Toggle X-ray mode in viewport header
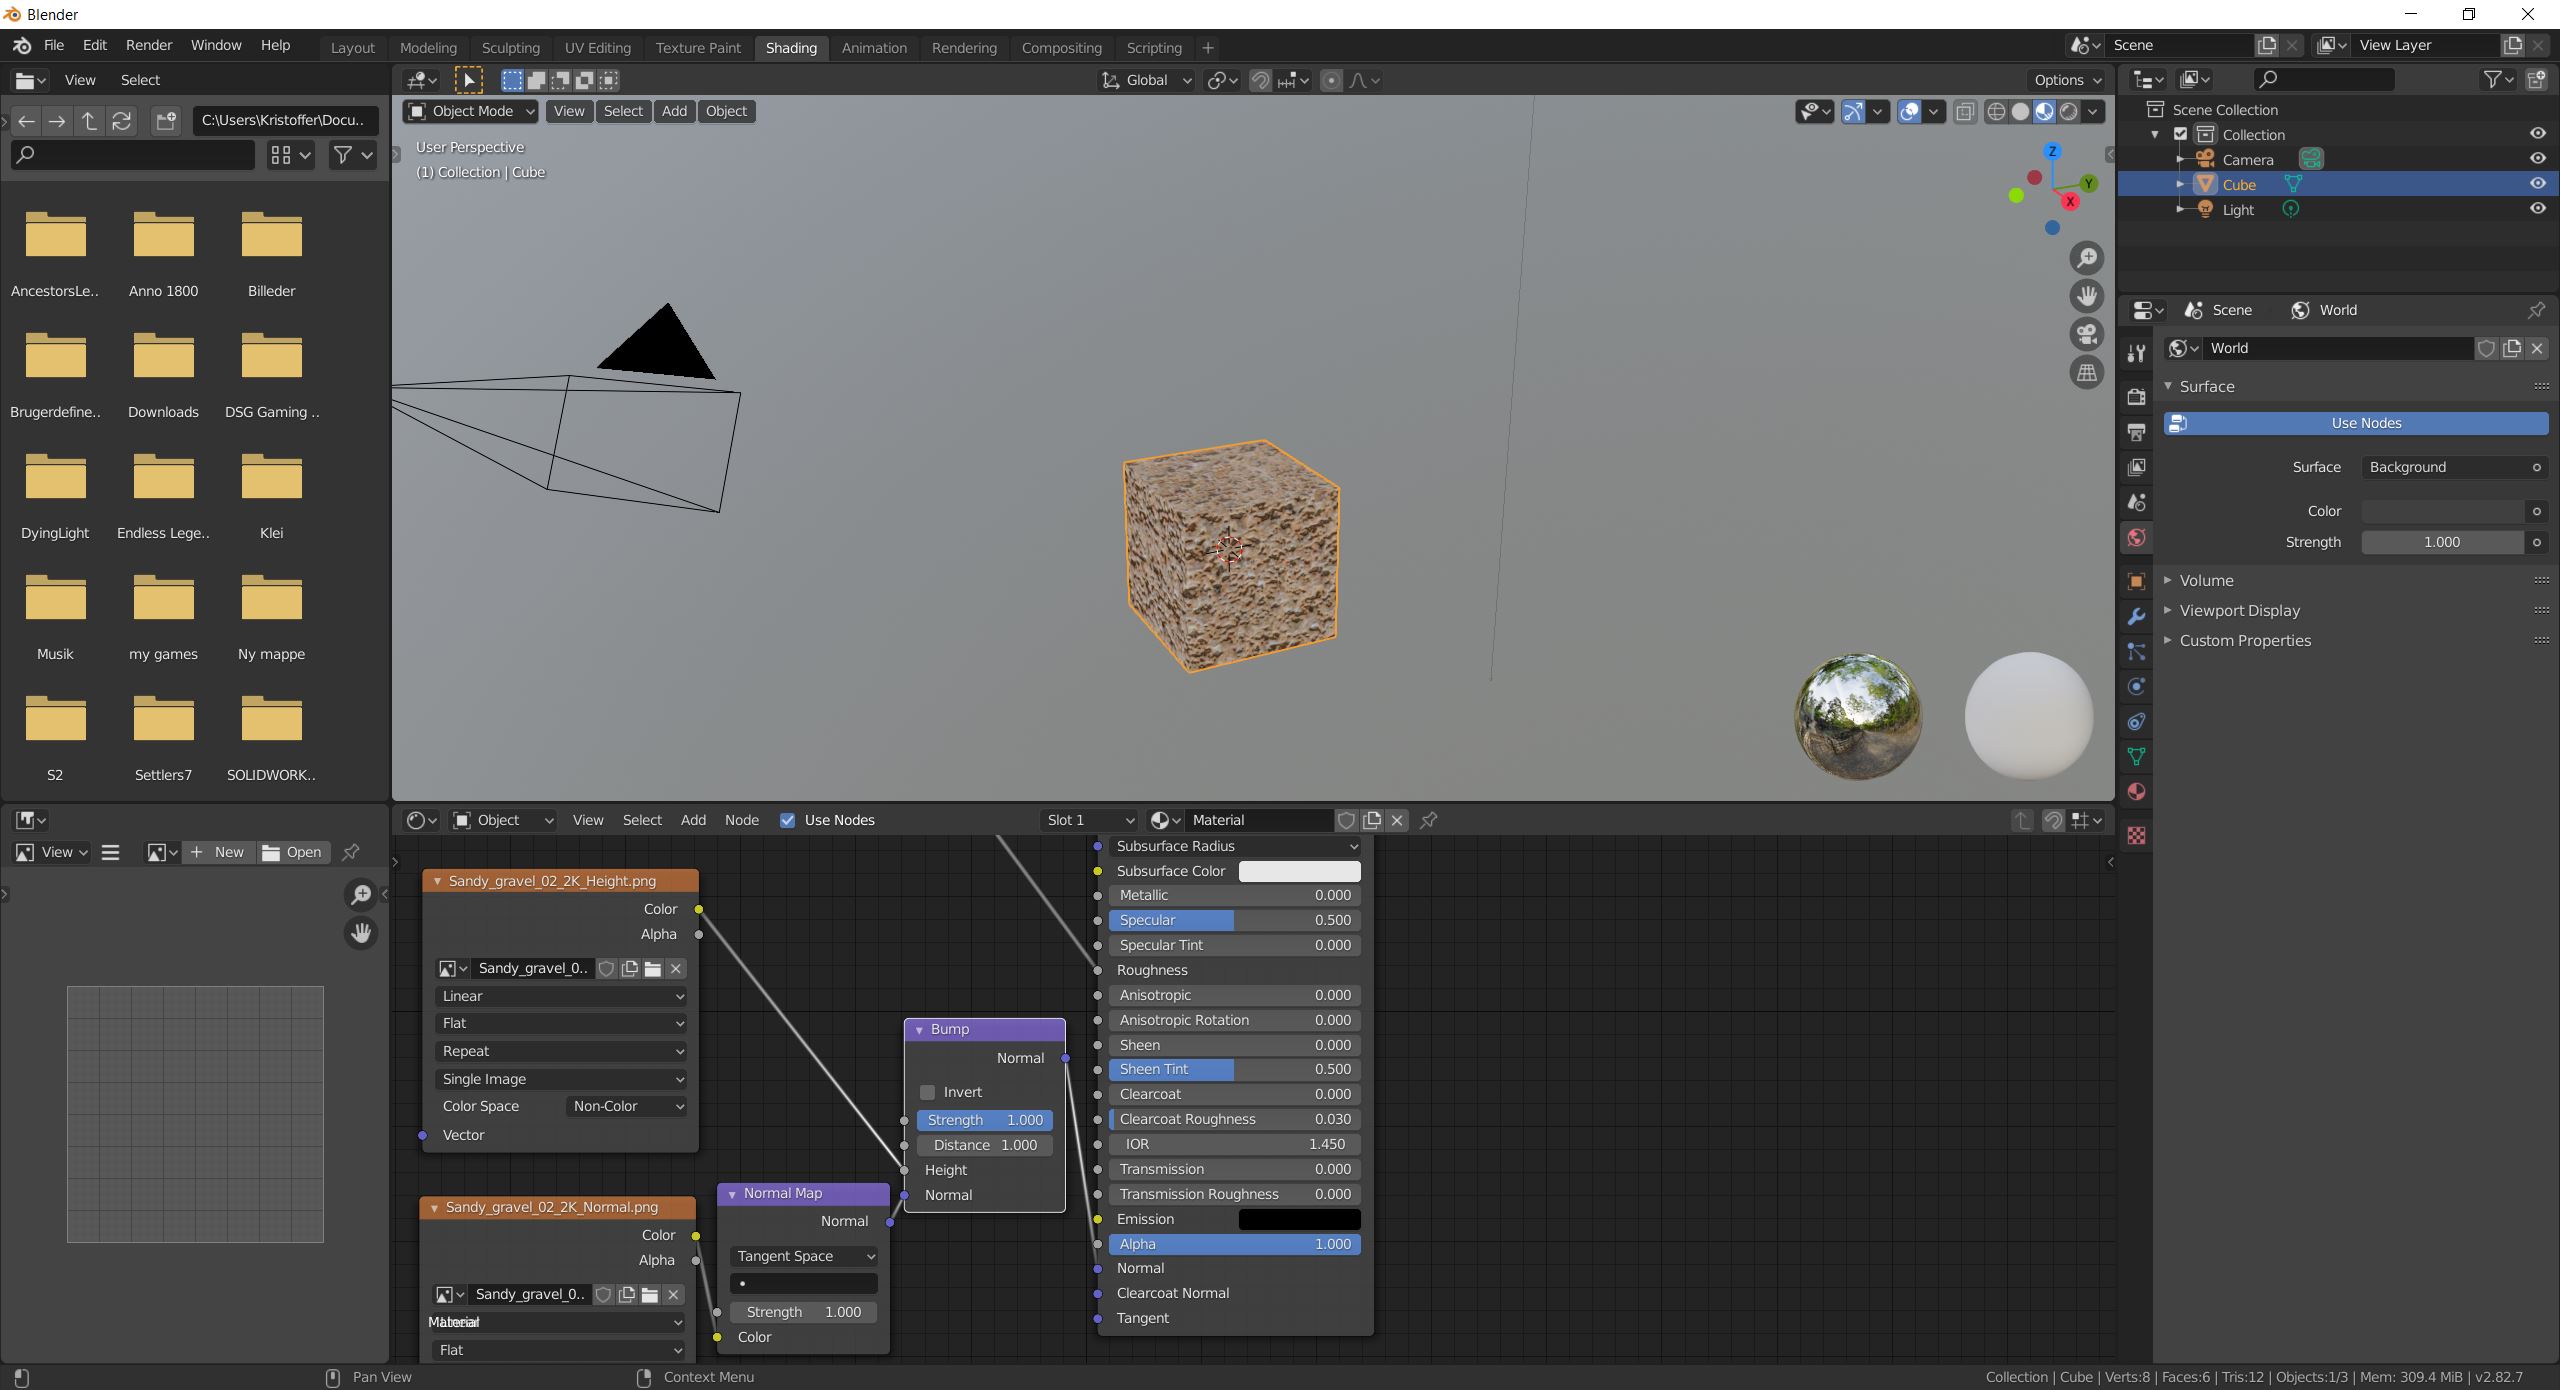This screenshot has height=1390, width=2560. (x=1964, y=111)
